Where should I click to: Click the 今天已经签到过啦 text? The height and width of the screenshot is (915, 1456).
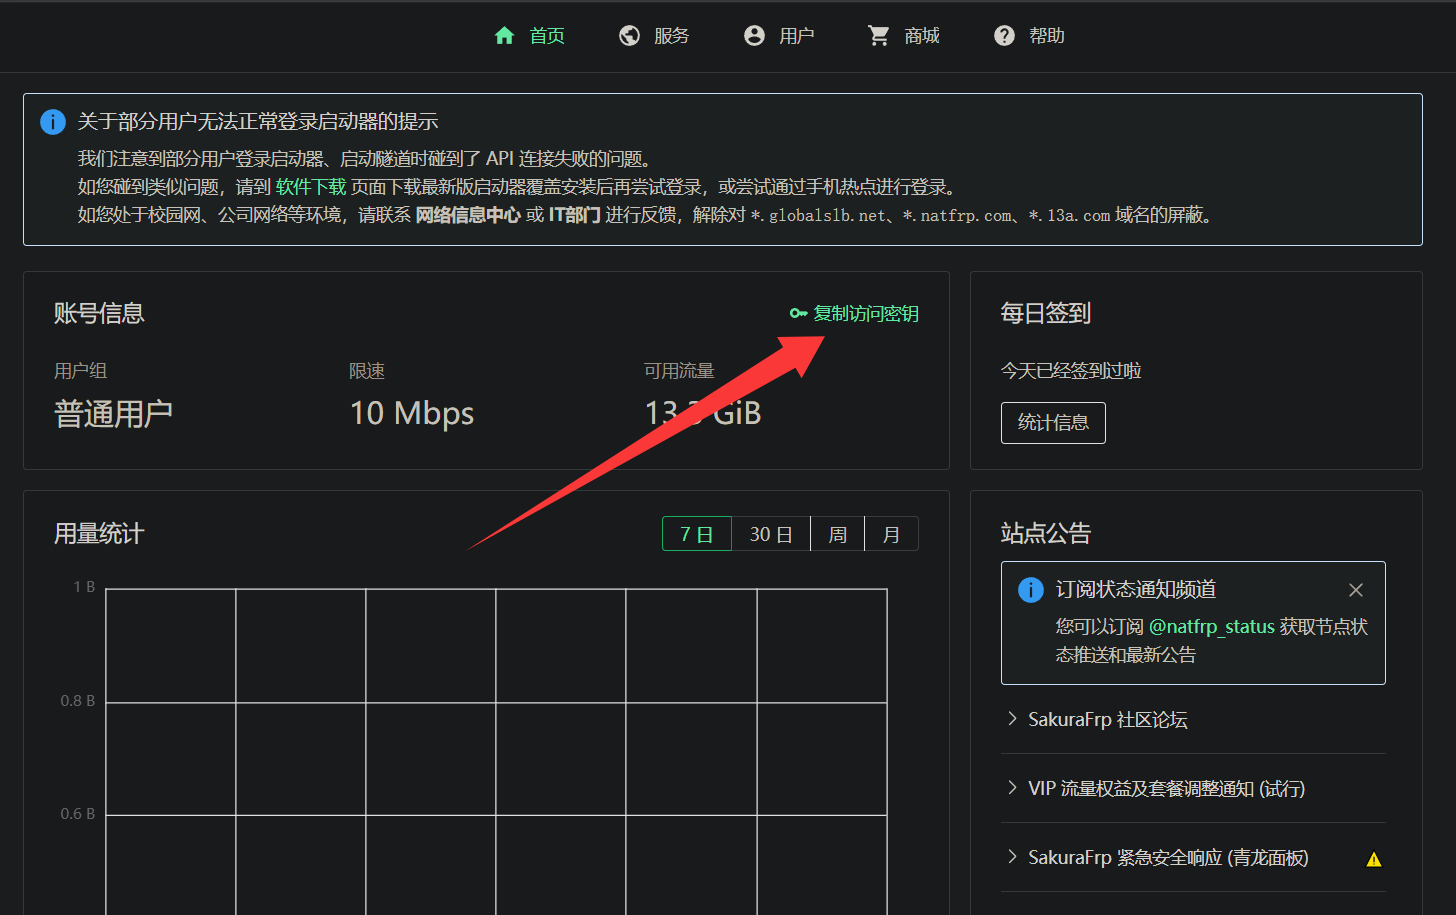point(1071,371)
